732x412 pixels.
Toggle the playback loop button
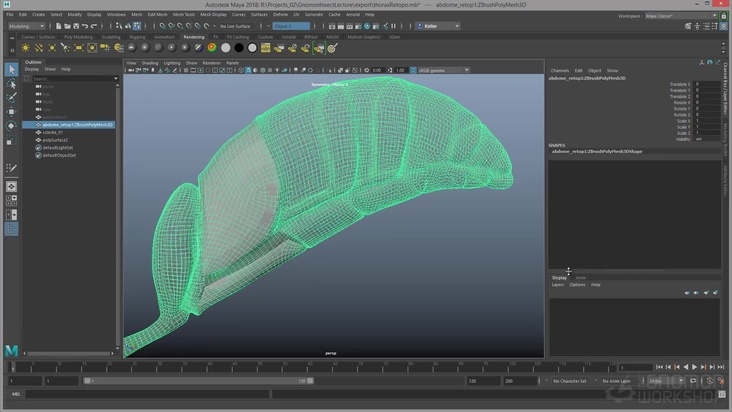693,381
